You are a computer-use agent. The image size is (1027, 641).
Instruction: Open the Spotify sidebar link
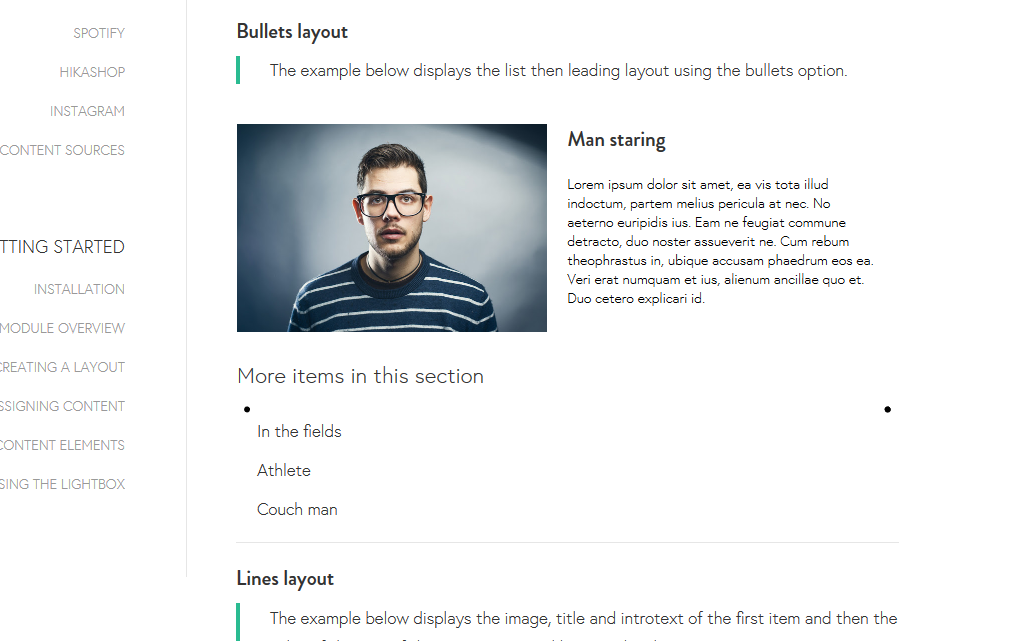coord(99,33)
